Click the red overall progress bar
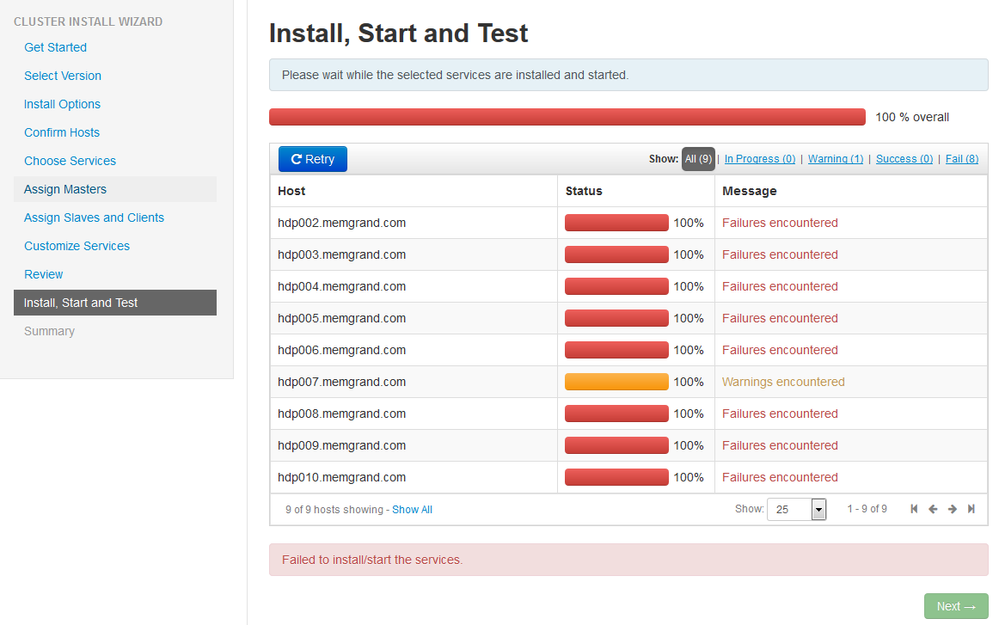Screen dimensions: 999x625 [567, 117]
